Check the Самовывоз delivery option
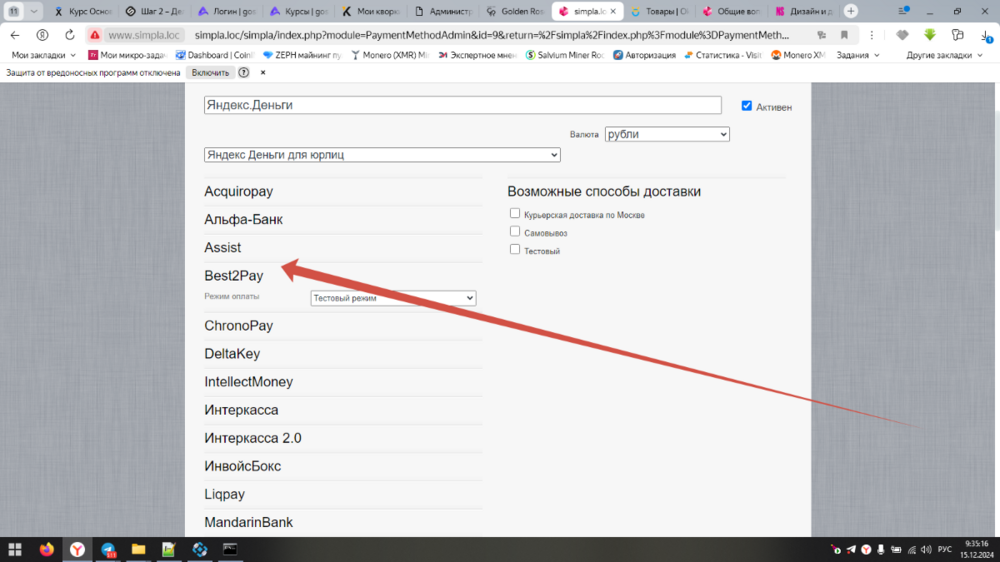 (515, 231)
